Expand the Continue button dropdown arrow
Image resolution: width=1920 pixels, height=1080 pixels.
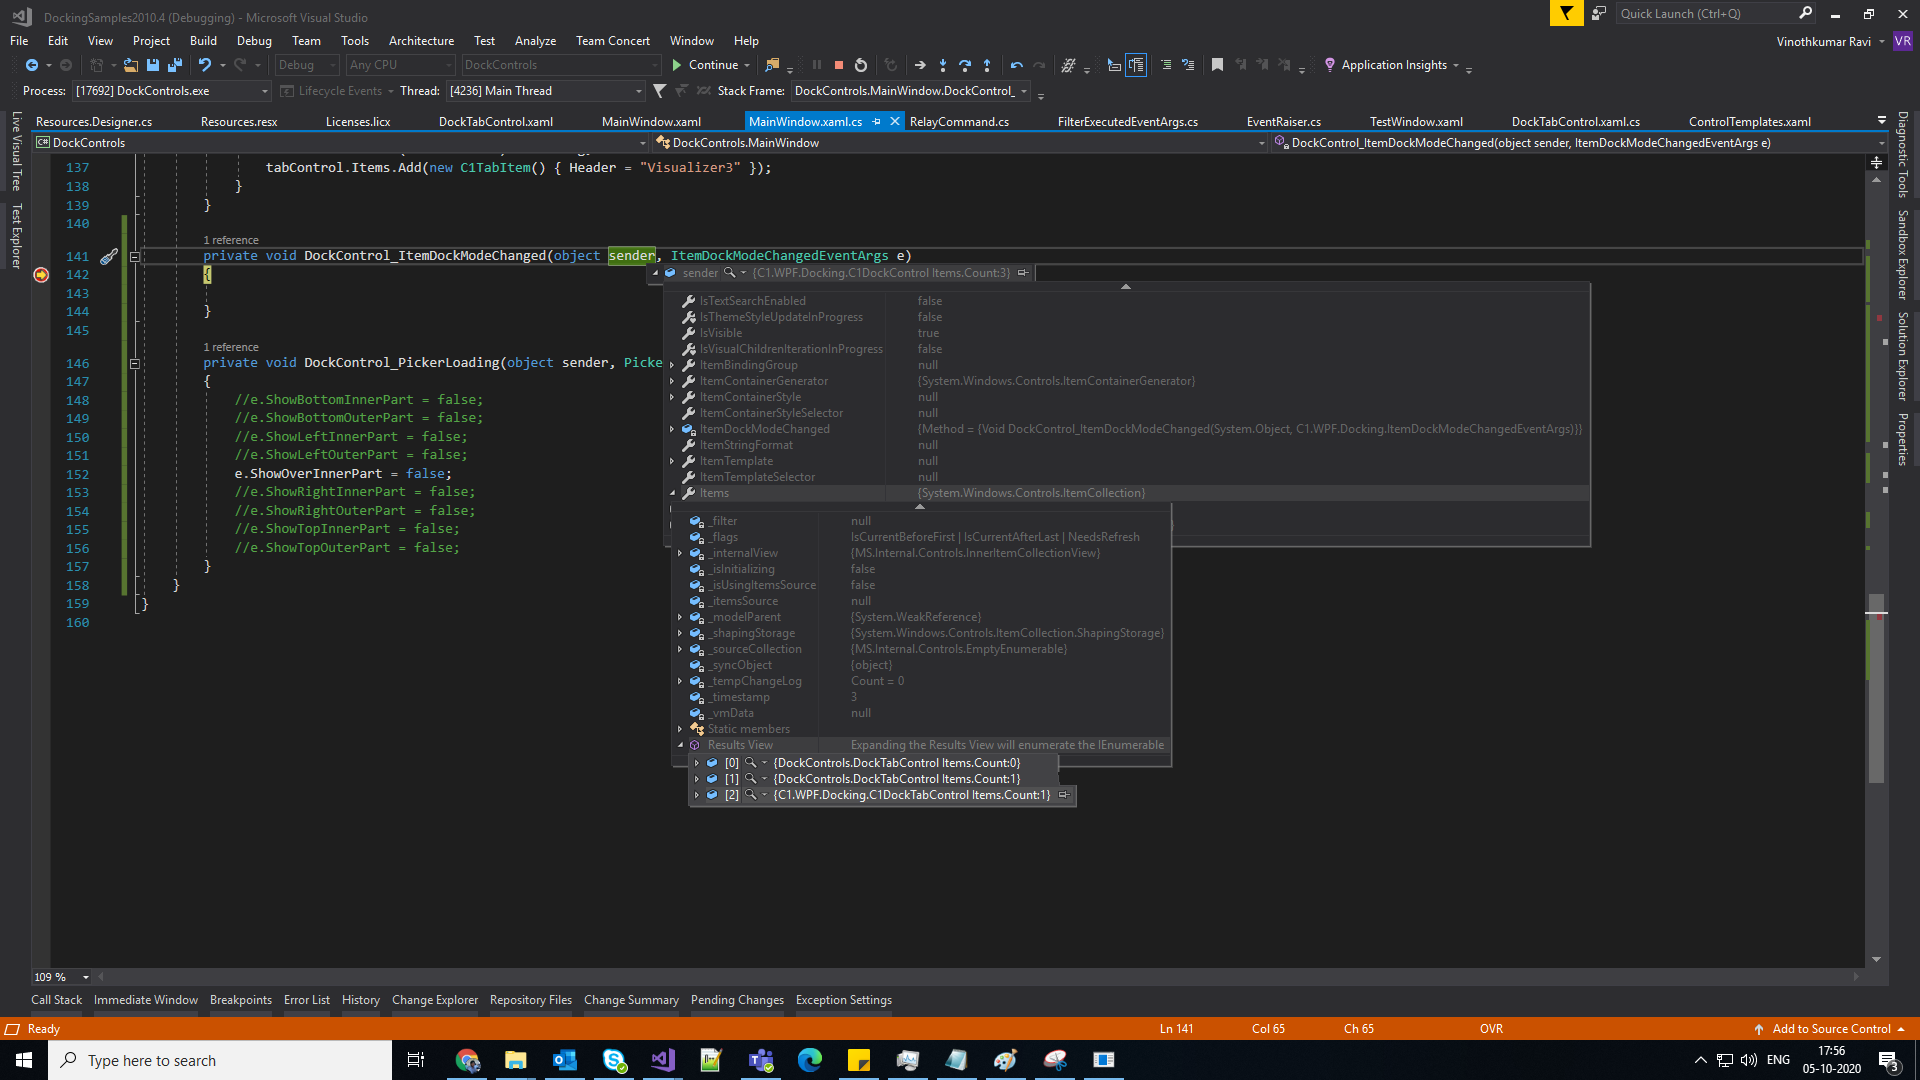[748, 66]
